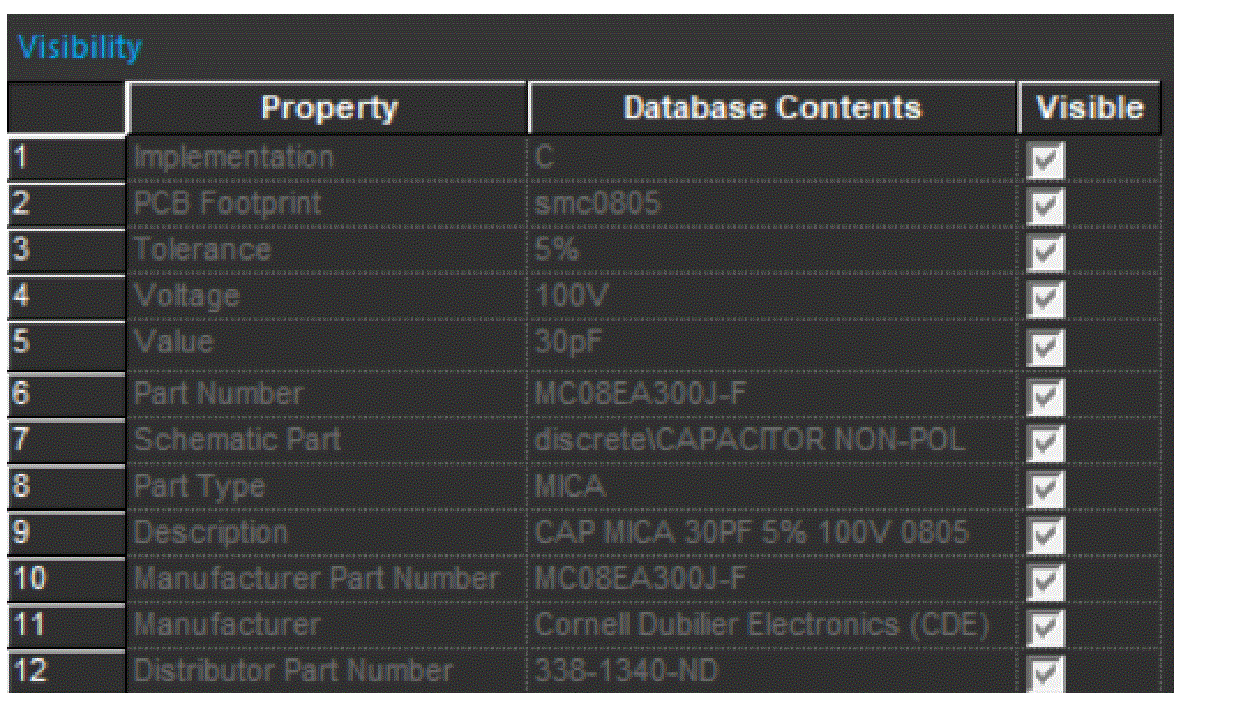Click the Property column header
The height and width of the screenshot is (708, 1259).
(x=328, y=108)
